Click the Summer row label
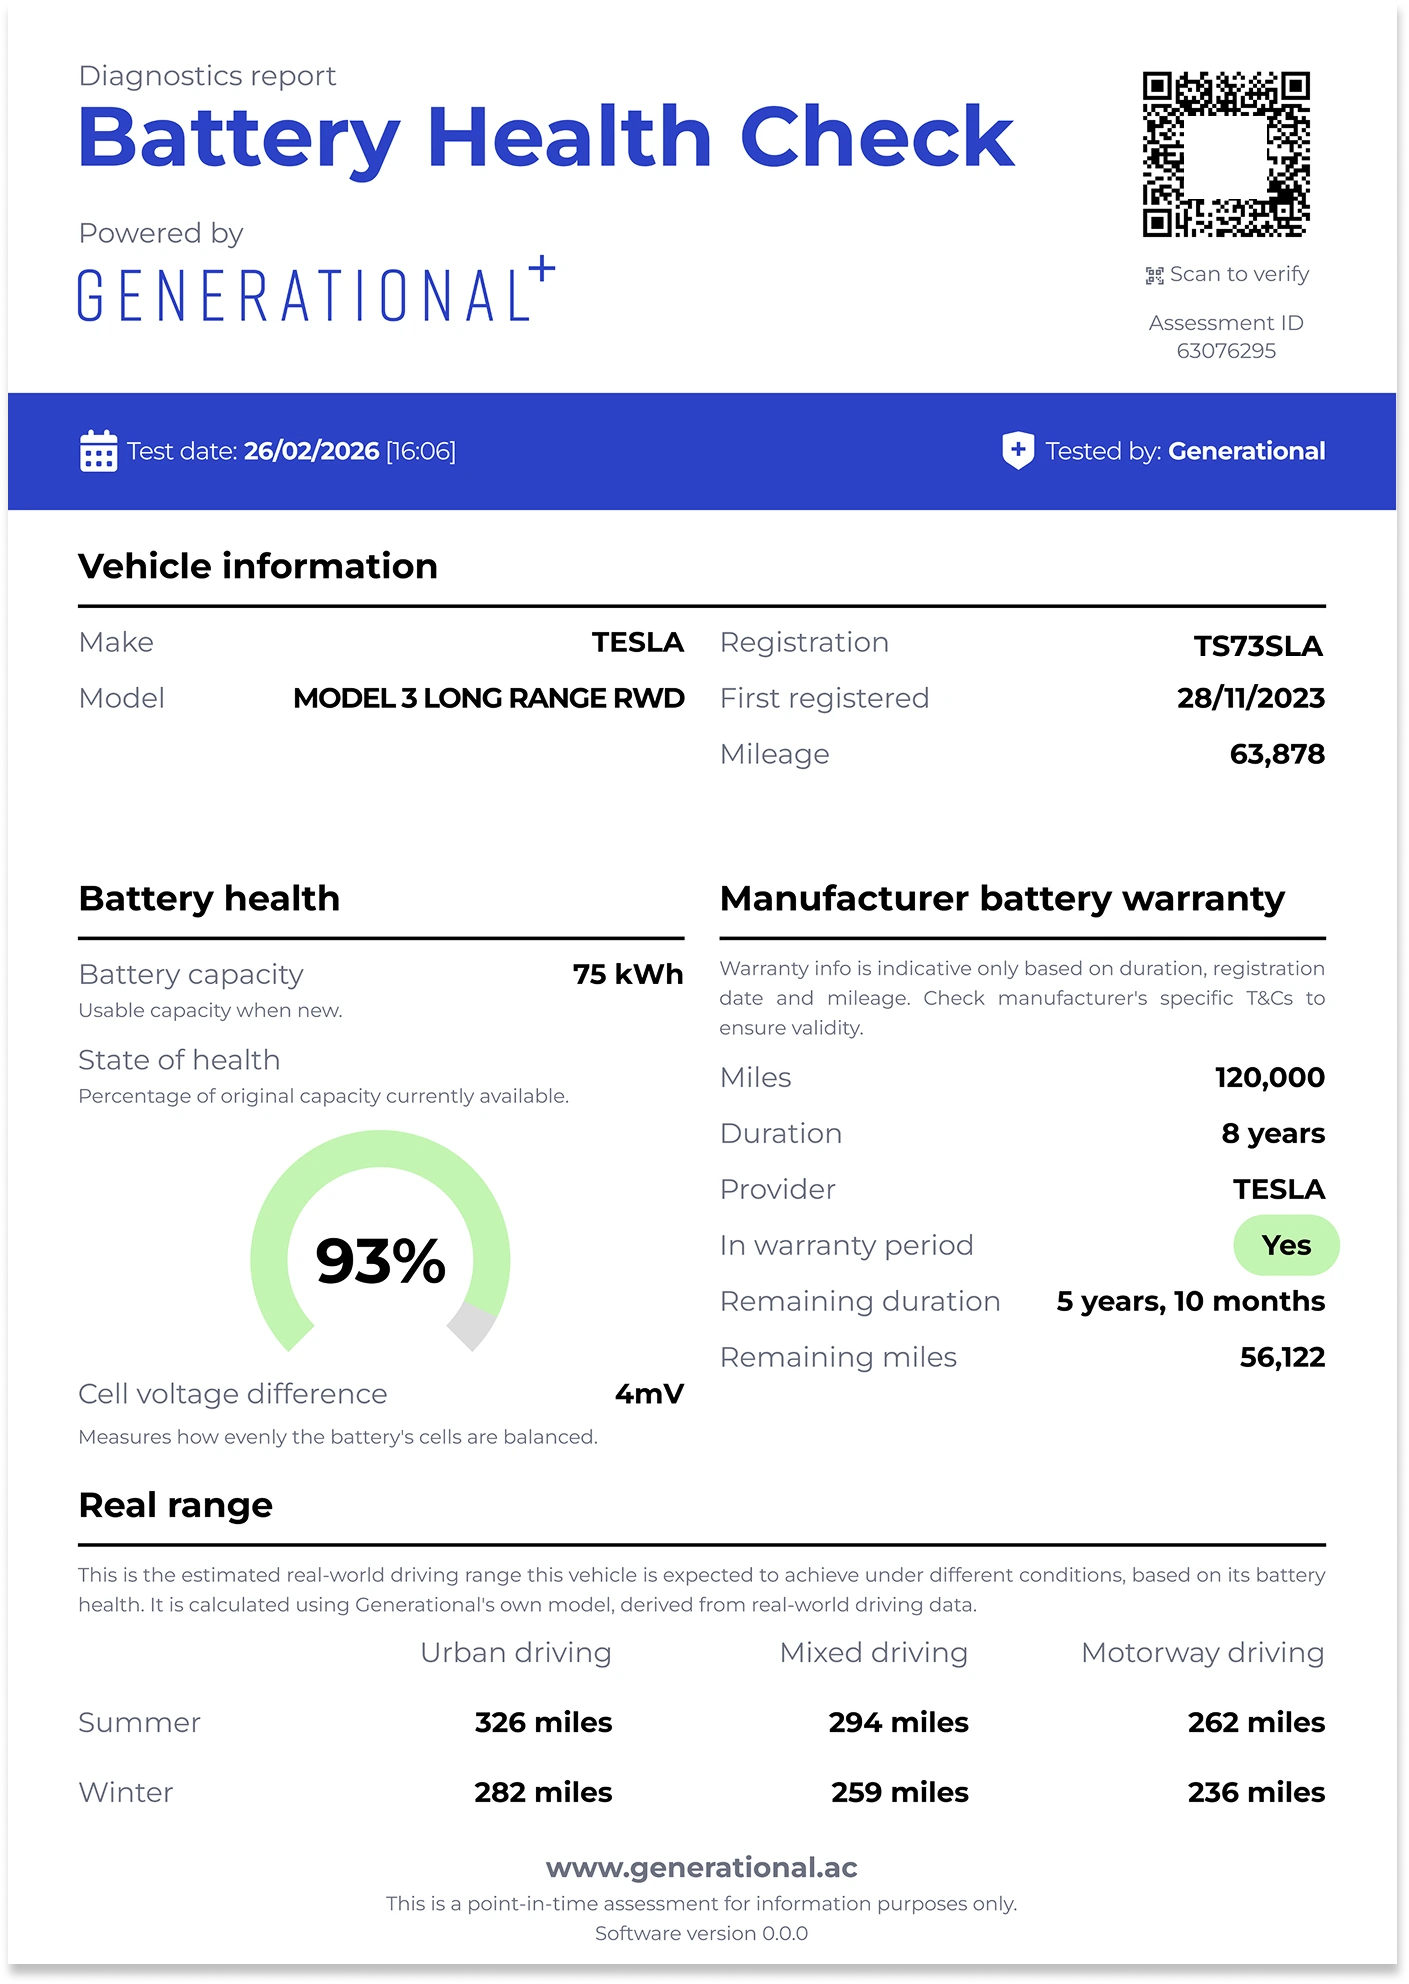The image size is (1409, 1984). pyautogui.click(x=139, y=1722)
